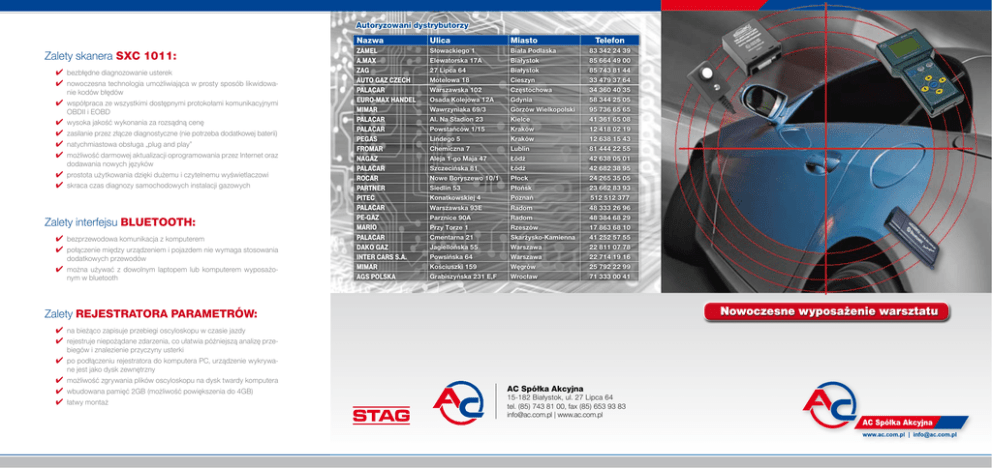Click the 'Nowoczesne wyposażenie warsztatu' banner
The image size is (992, 468).
[825, 313]
